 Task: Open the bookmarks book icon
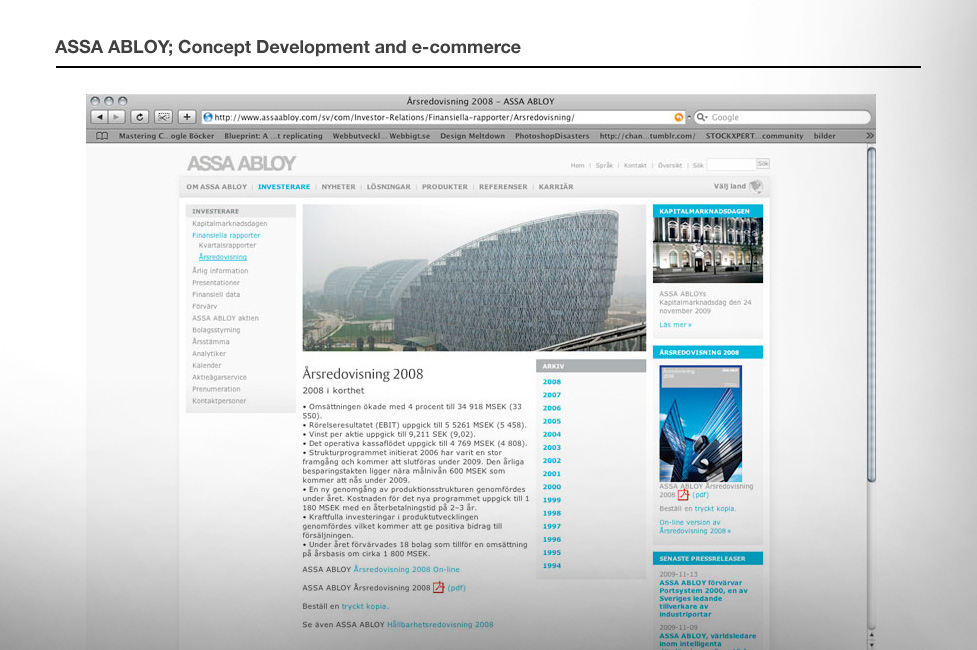coord(102,136)
